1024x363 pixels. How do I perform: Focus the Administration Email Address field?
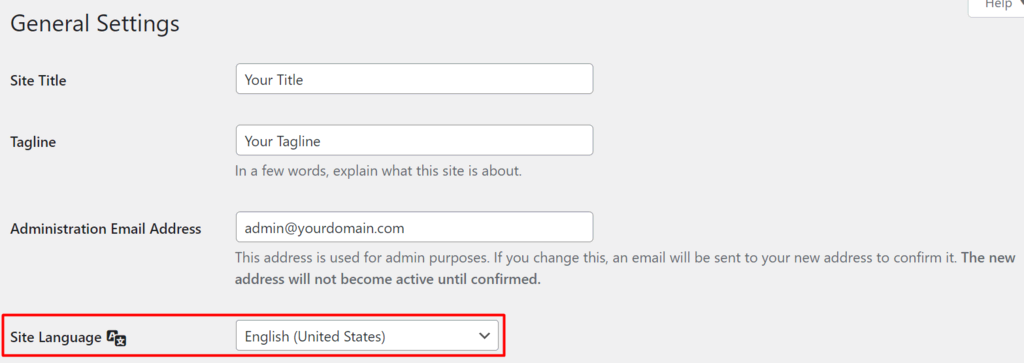click(x=414, y=227)
